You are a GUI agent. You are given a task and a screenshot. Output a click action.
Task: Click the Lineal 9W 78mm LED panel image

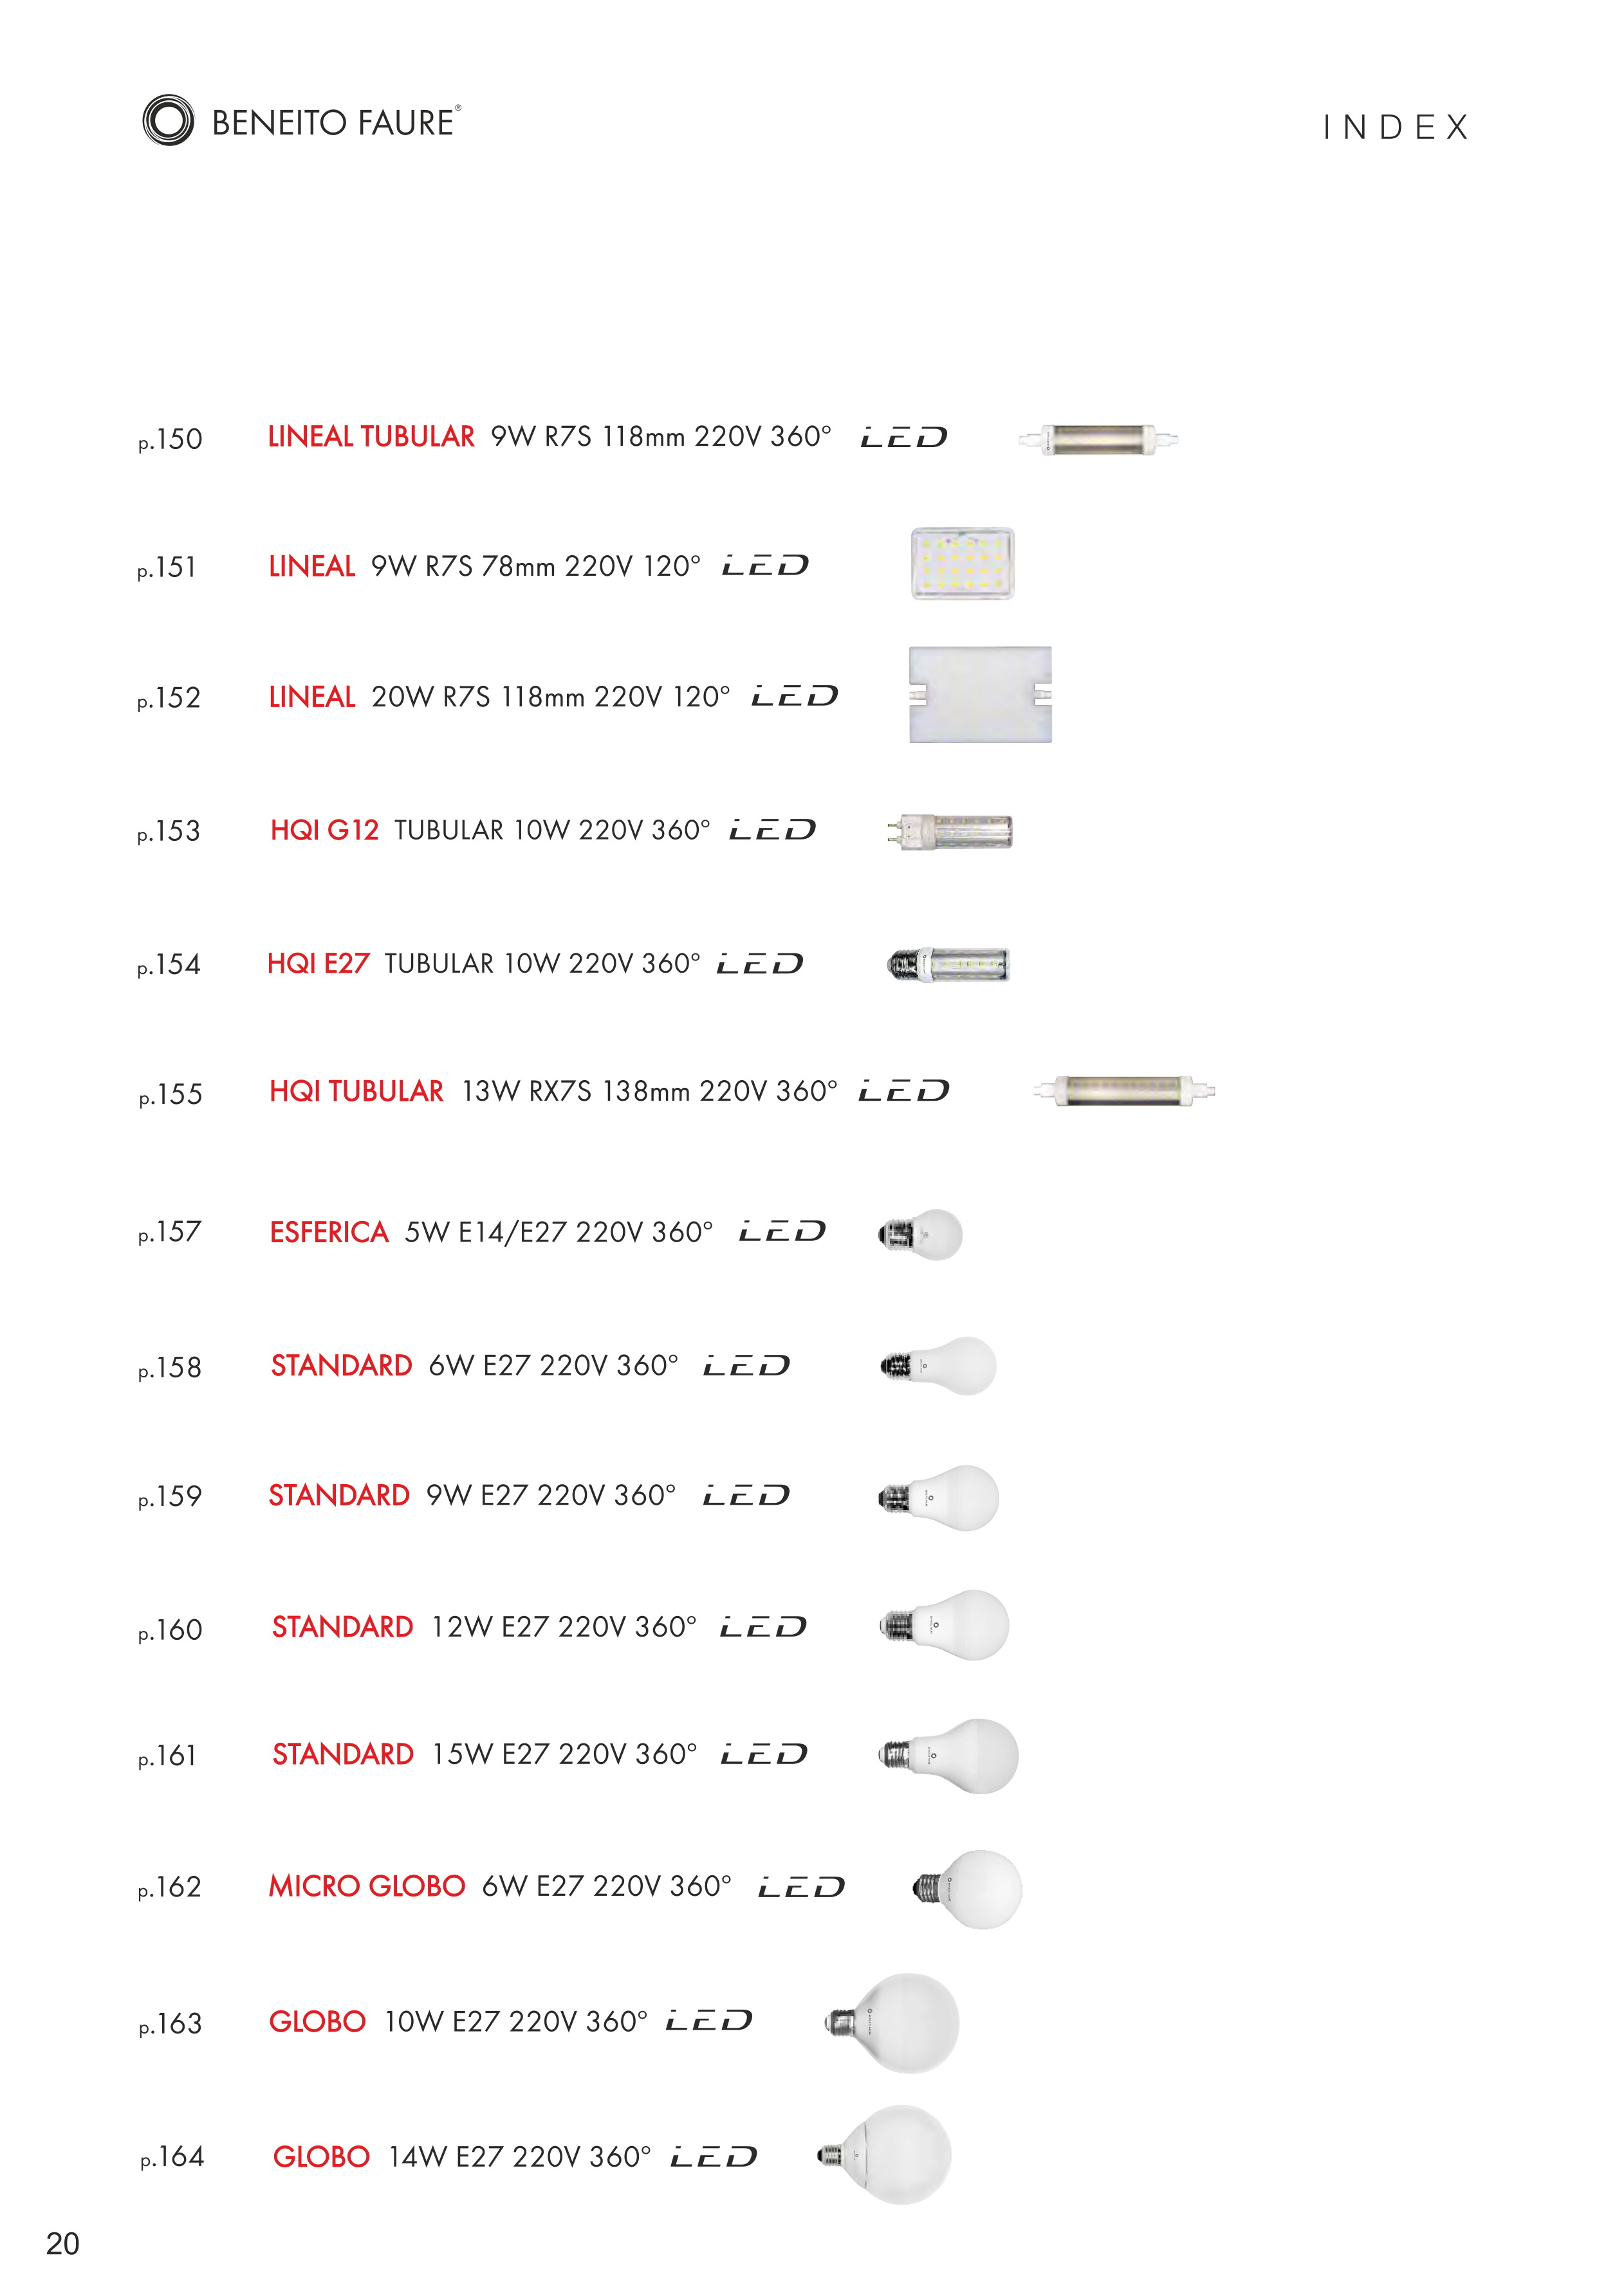tap(962, 564)
